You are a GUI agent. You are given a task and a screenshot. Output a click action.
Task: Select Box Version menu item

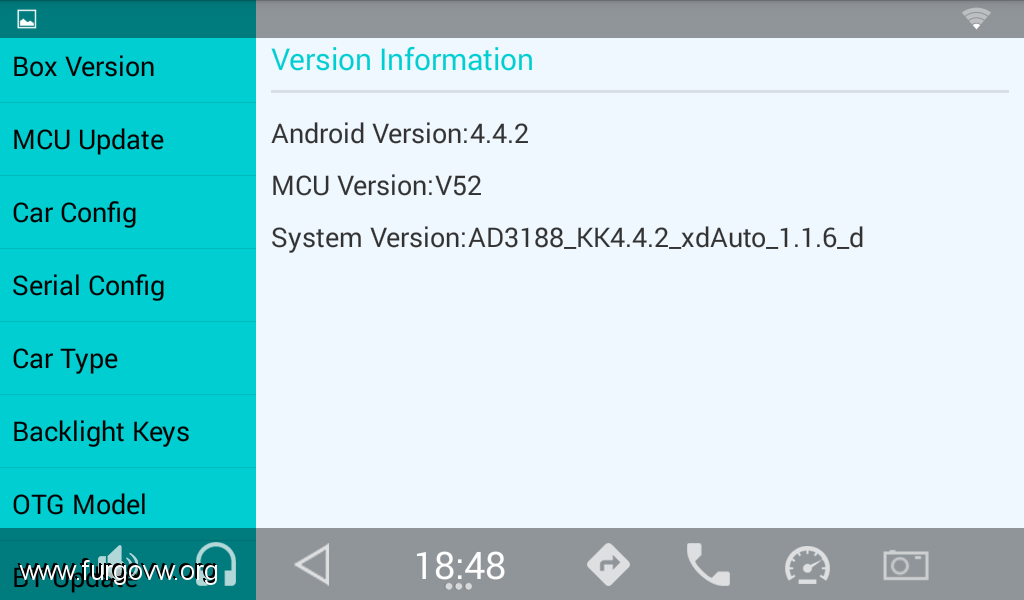pyautogui.click(x=128, y=67)
